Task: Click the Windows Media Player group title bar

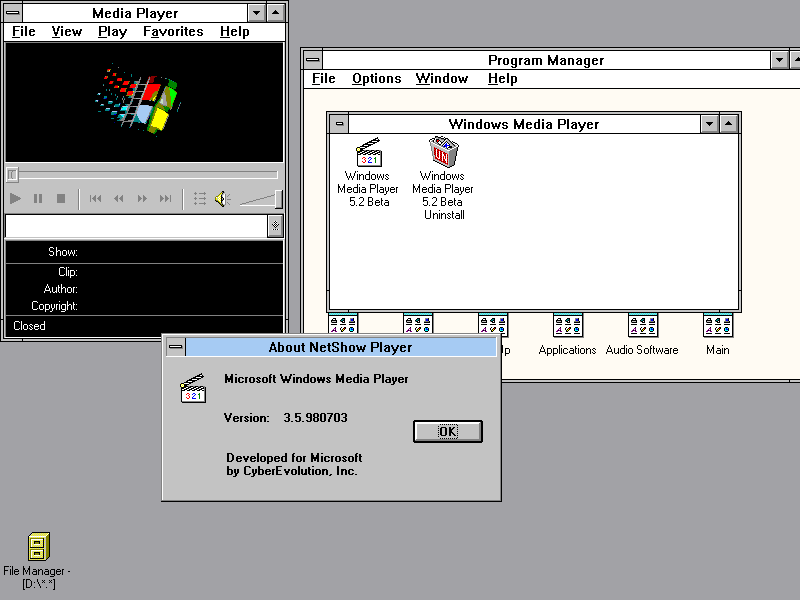Action: (524, 123)
